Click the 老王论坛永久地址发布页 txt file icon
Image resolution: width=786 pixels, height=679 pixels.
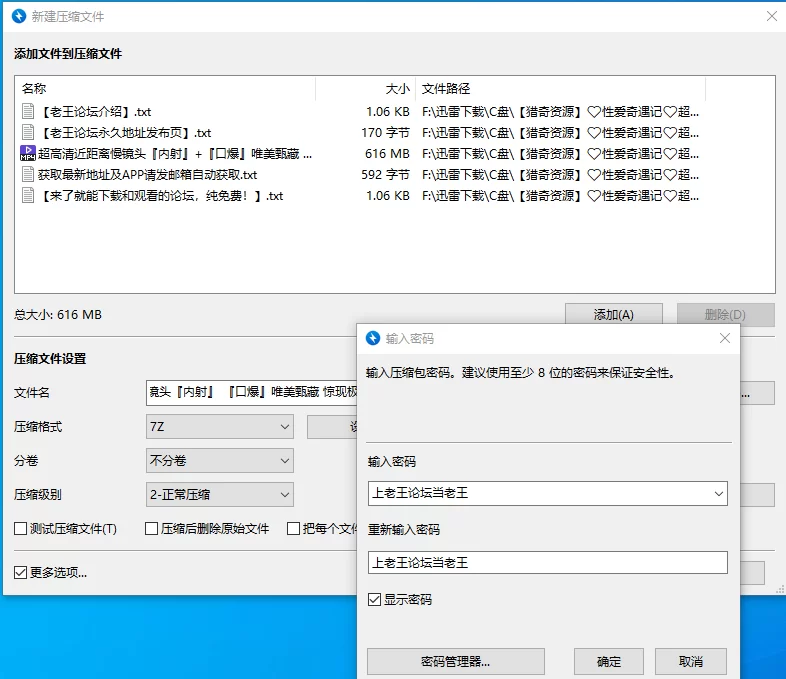point(28,132)
